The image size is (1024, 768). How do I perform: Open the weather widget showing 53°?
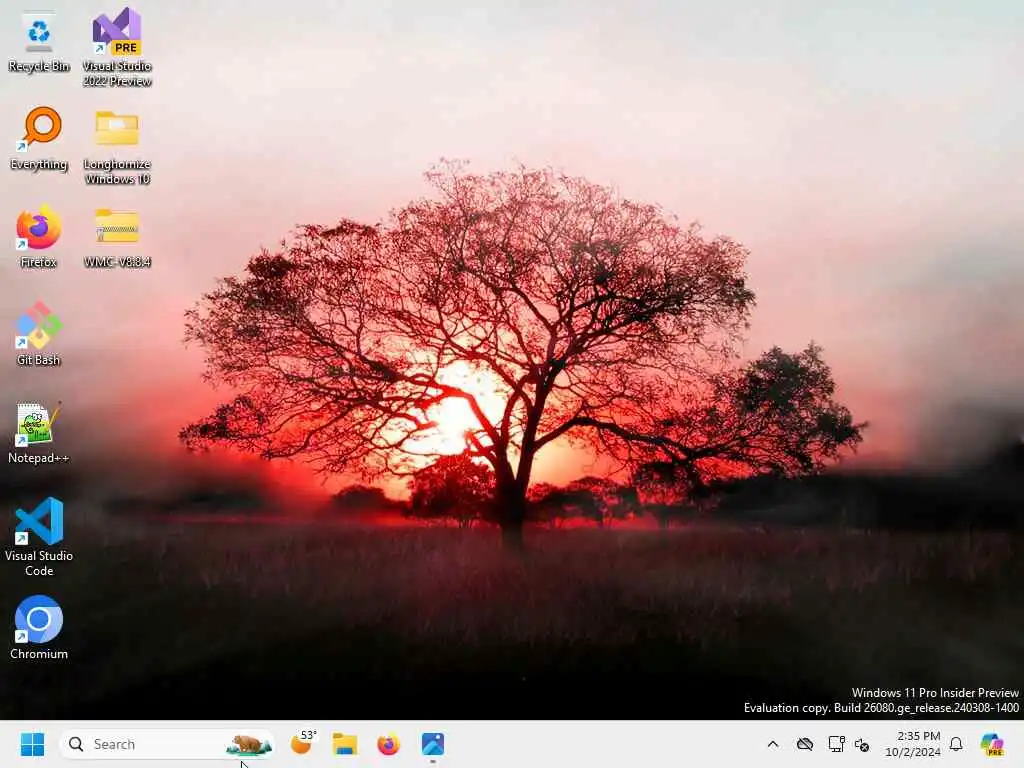pyautogui.click(x=303, y=744)
